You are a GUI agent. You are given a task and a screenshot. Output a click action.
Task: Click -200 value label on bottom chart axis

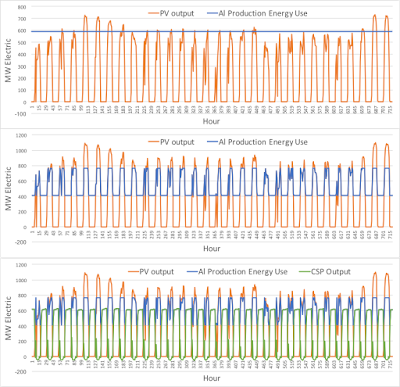(21, 372)
